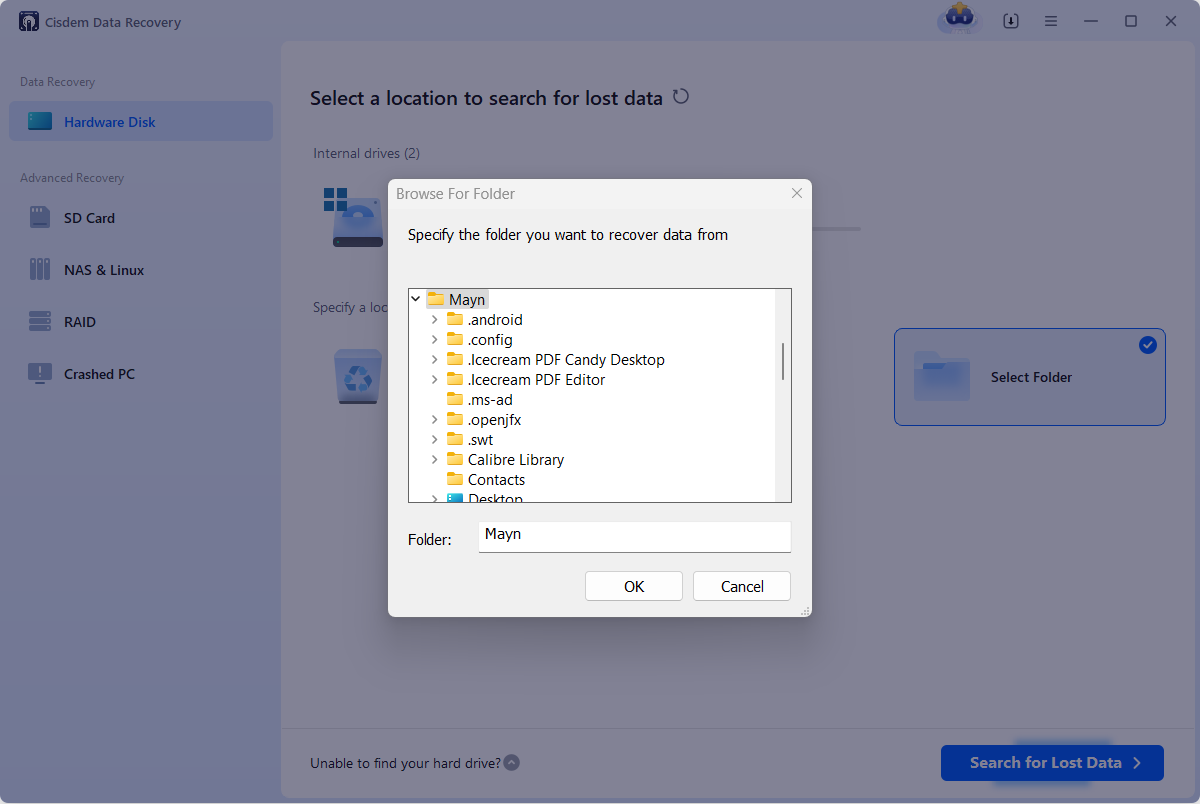
Task: Open help for unable to find hard drive
Action: (512, 763)
